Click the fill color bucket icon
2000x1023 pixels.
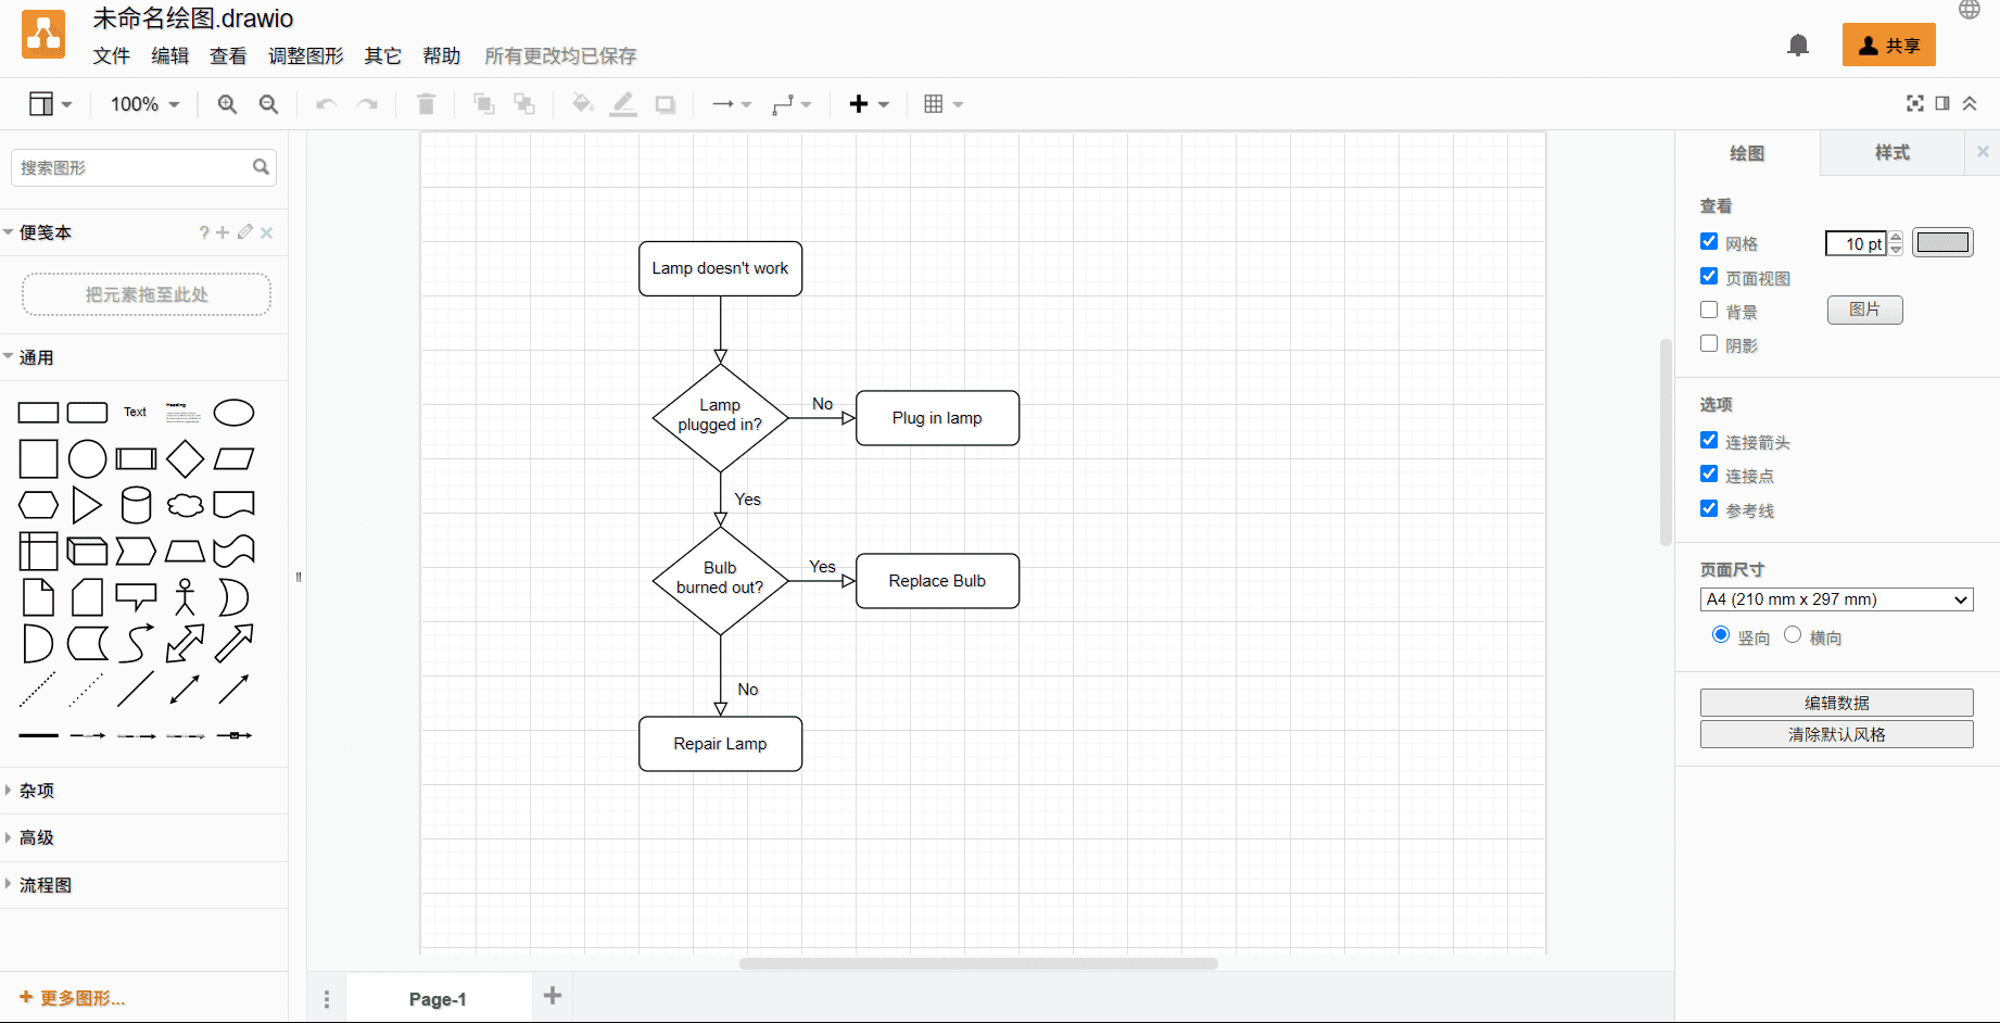(582, 104)
